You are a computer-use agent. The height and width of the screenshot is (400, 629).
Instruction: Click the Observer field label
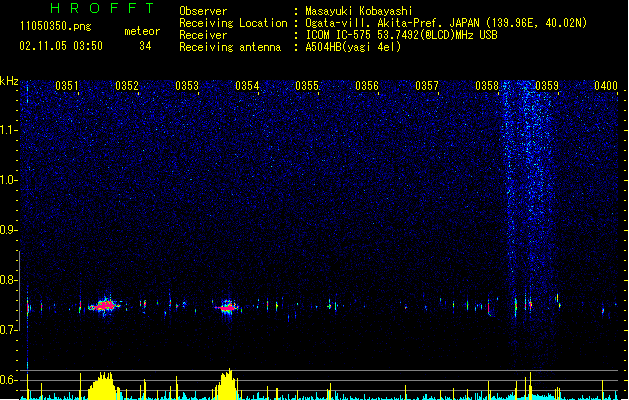tap(203, 11)
